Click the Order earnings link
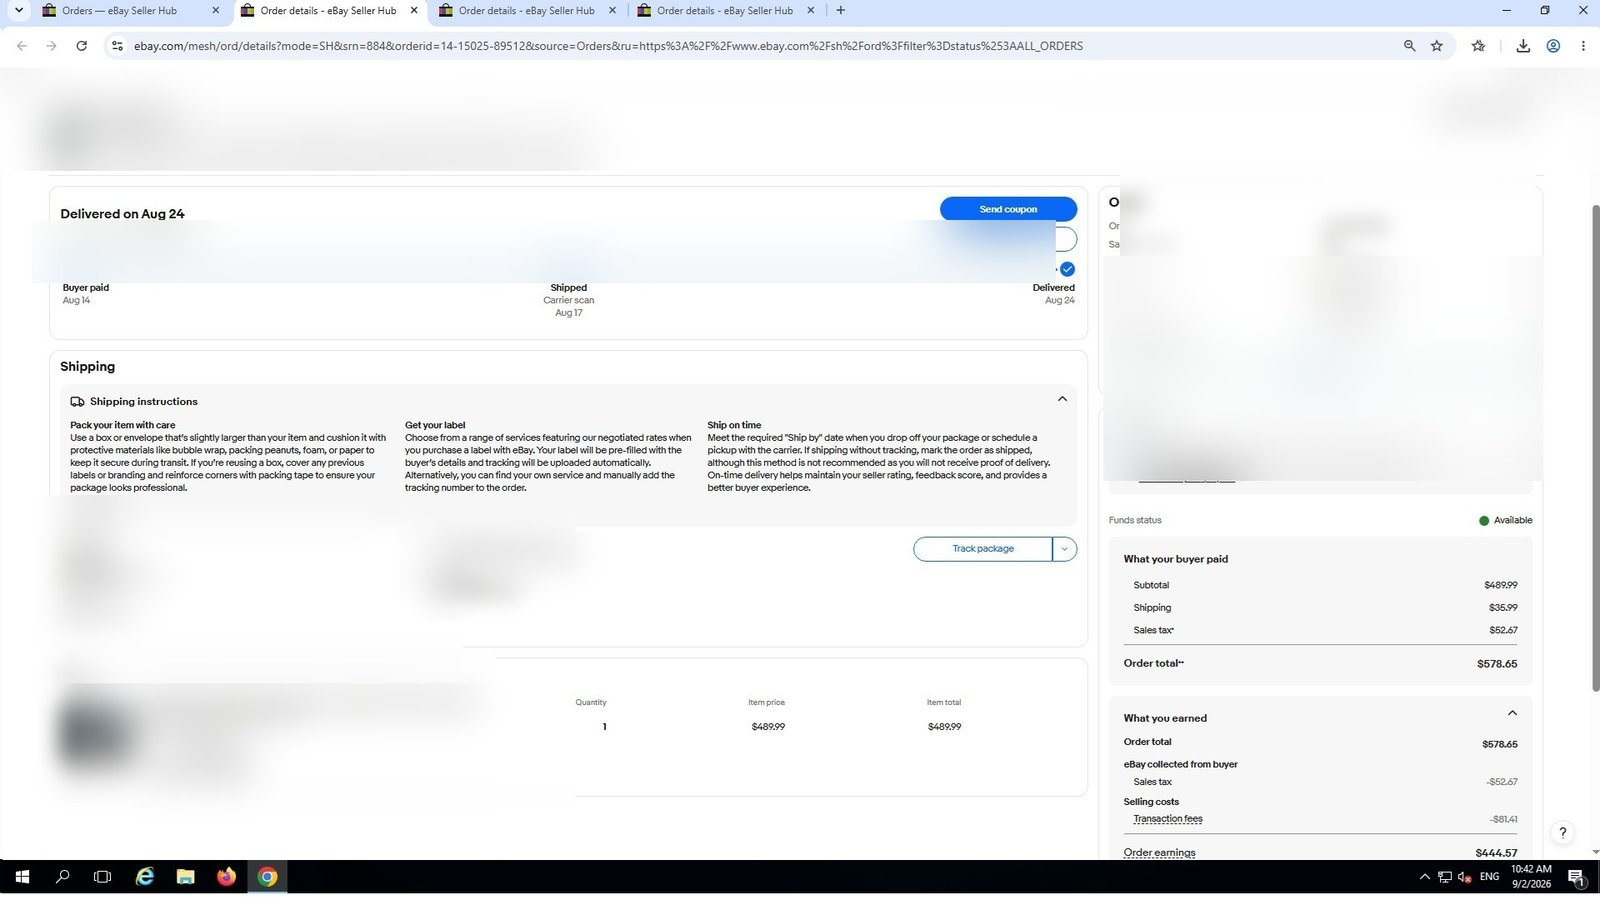This screenshot has height=900, width=1600. tap(1159, 853)
